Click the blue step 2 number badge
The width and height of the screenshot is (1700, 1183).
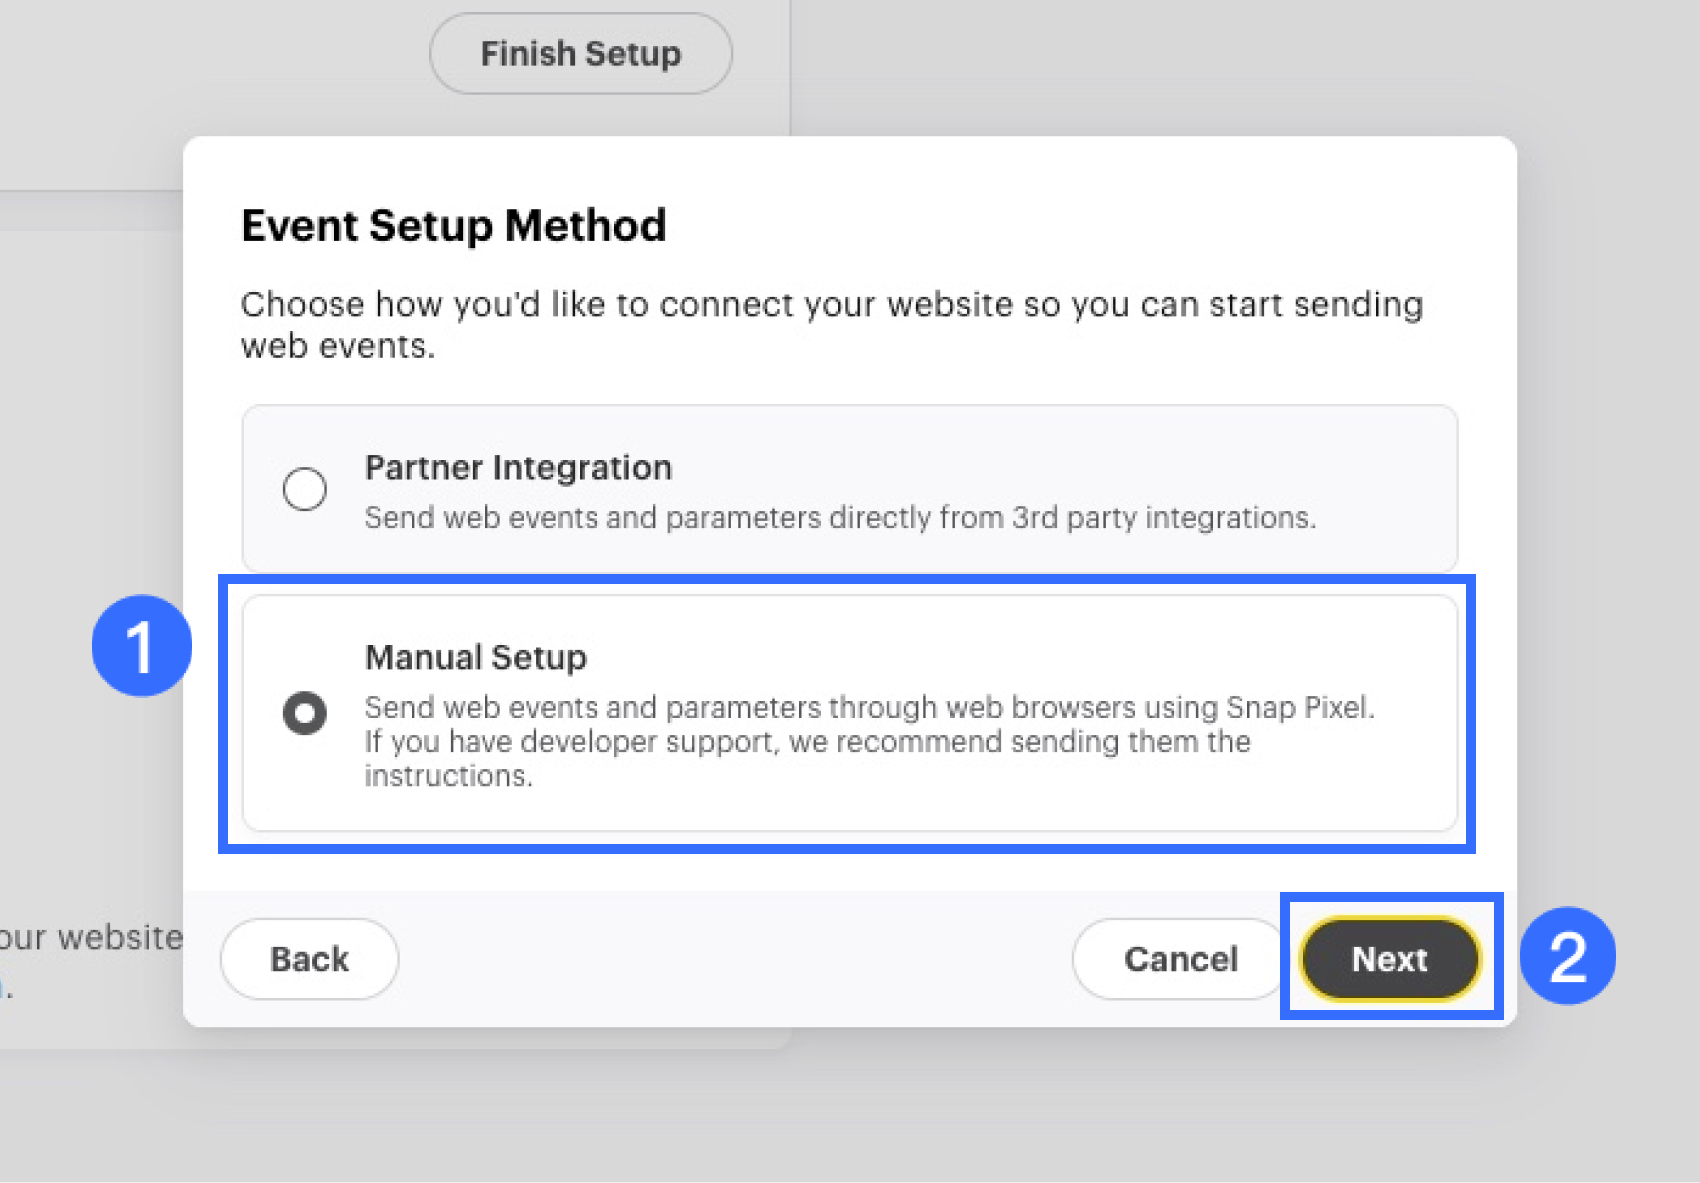pos(1567,956)
